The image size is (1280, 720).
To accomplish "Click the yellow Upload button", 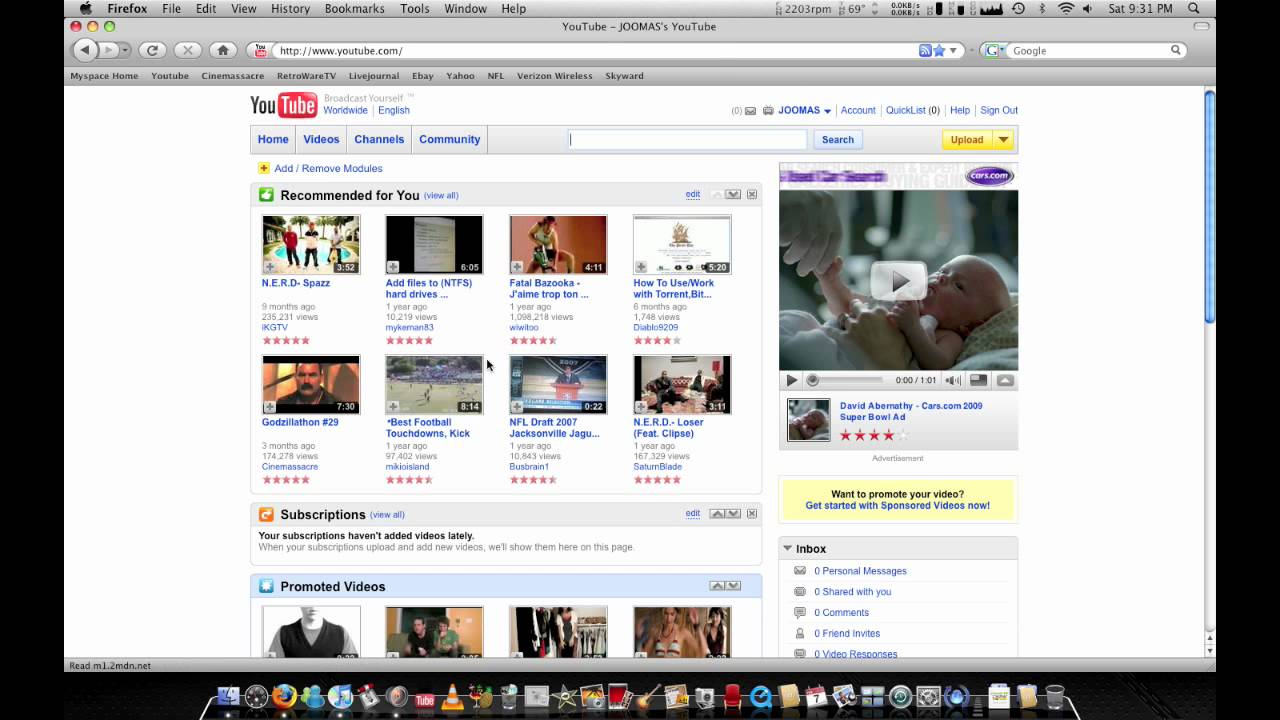I will click(967, 140).
